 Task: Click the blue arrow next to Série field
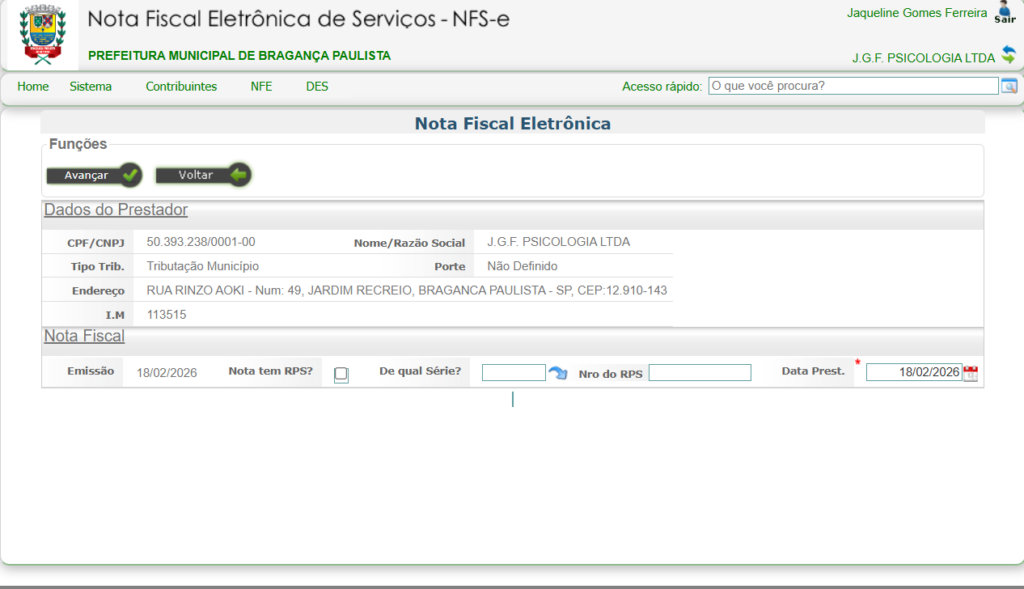pos(557,373)
